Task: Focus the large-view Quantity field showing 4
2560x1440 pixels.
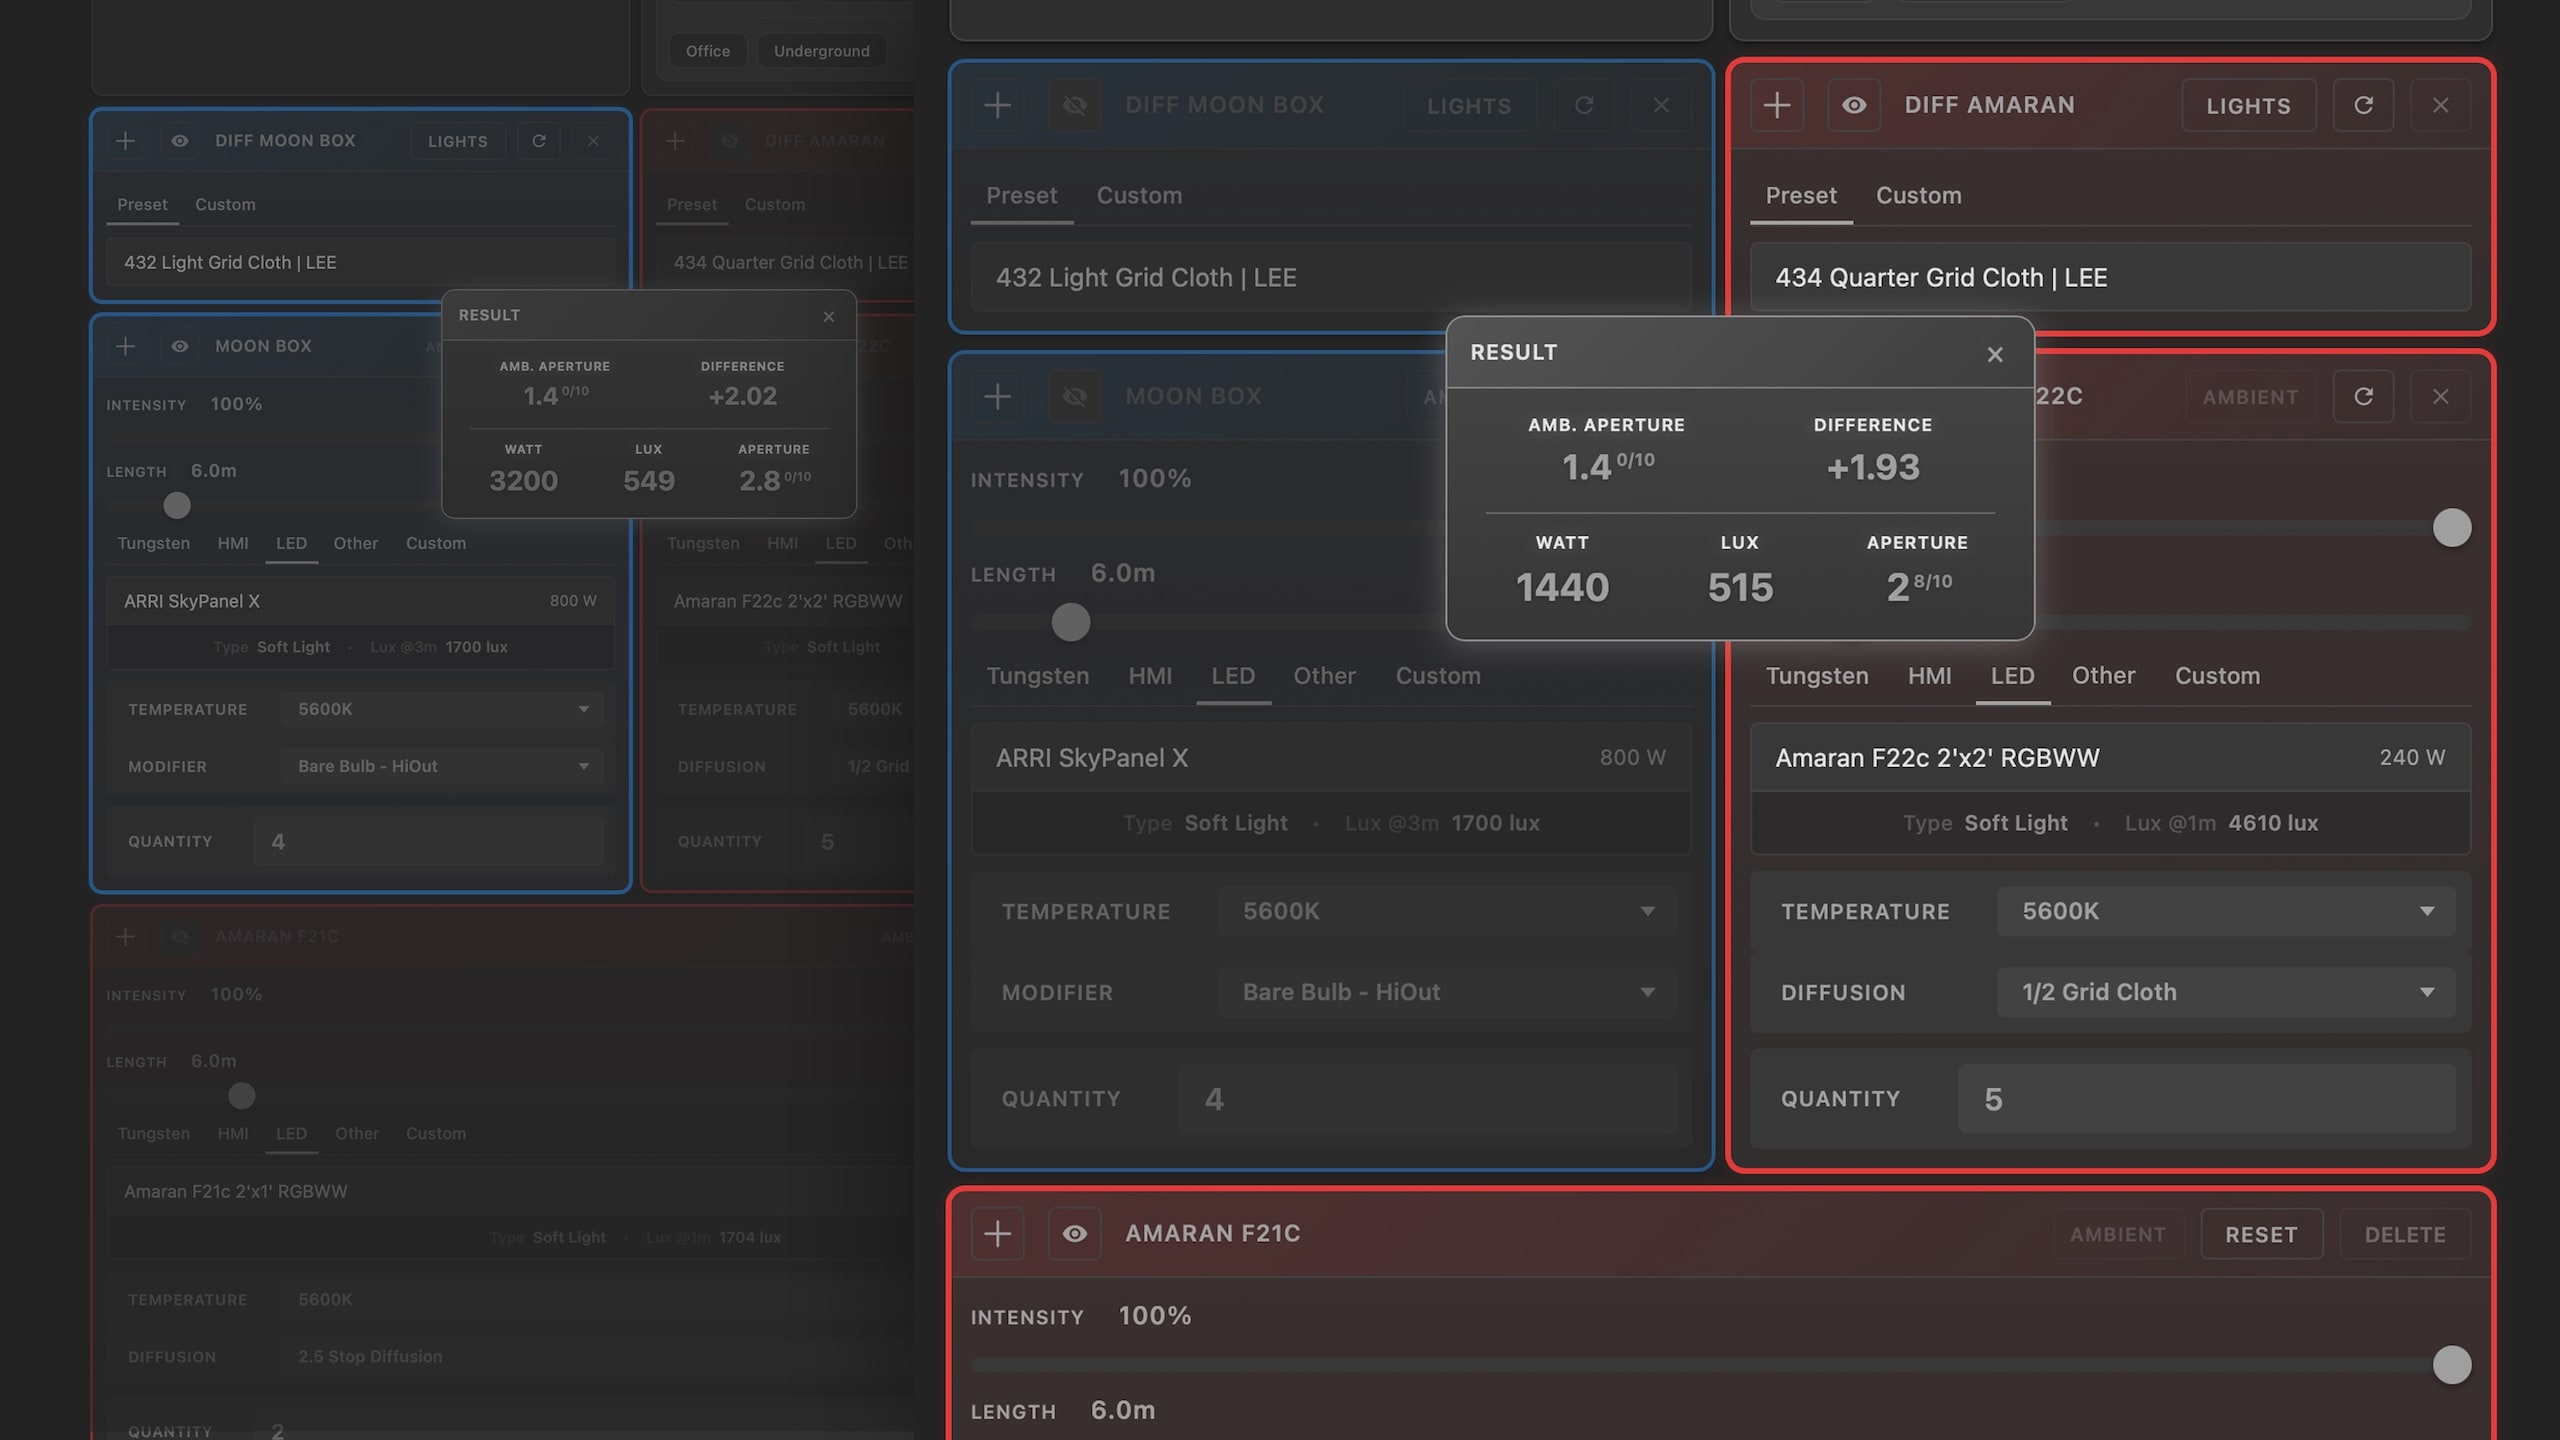Action: click(1427, 1098)
